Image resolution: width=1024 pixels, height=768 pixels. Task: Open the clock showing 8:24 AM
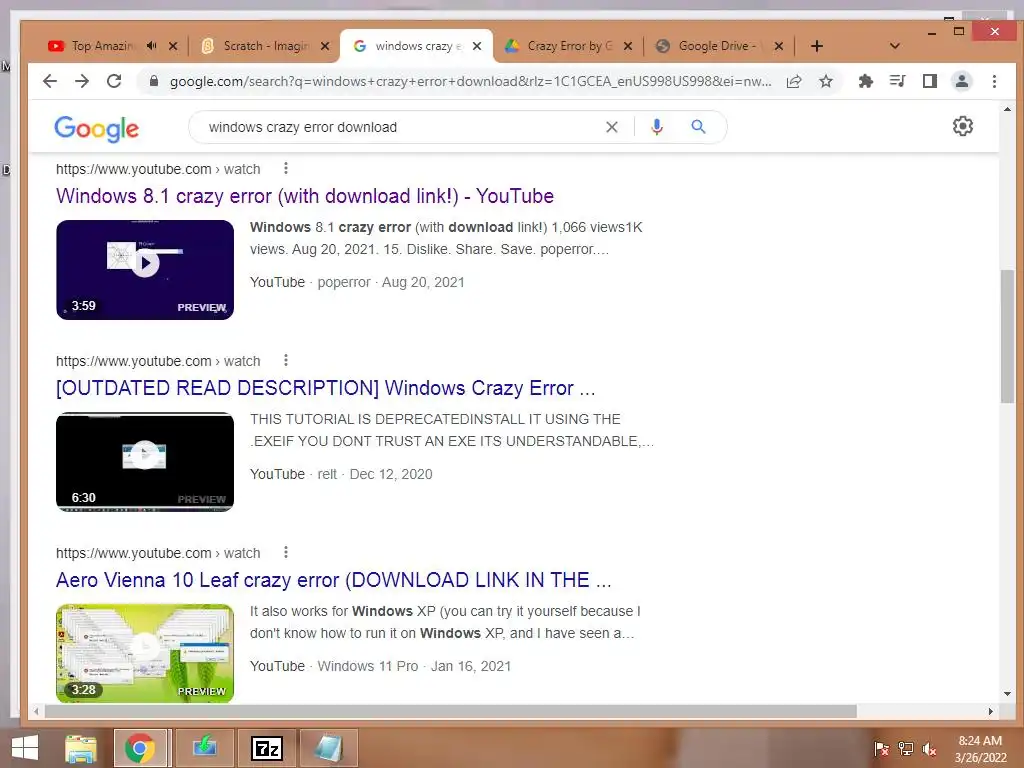[980, 749]
